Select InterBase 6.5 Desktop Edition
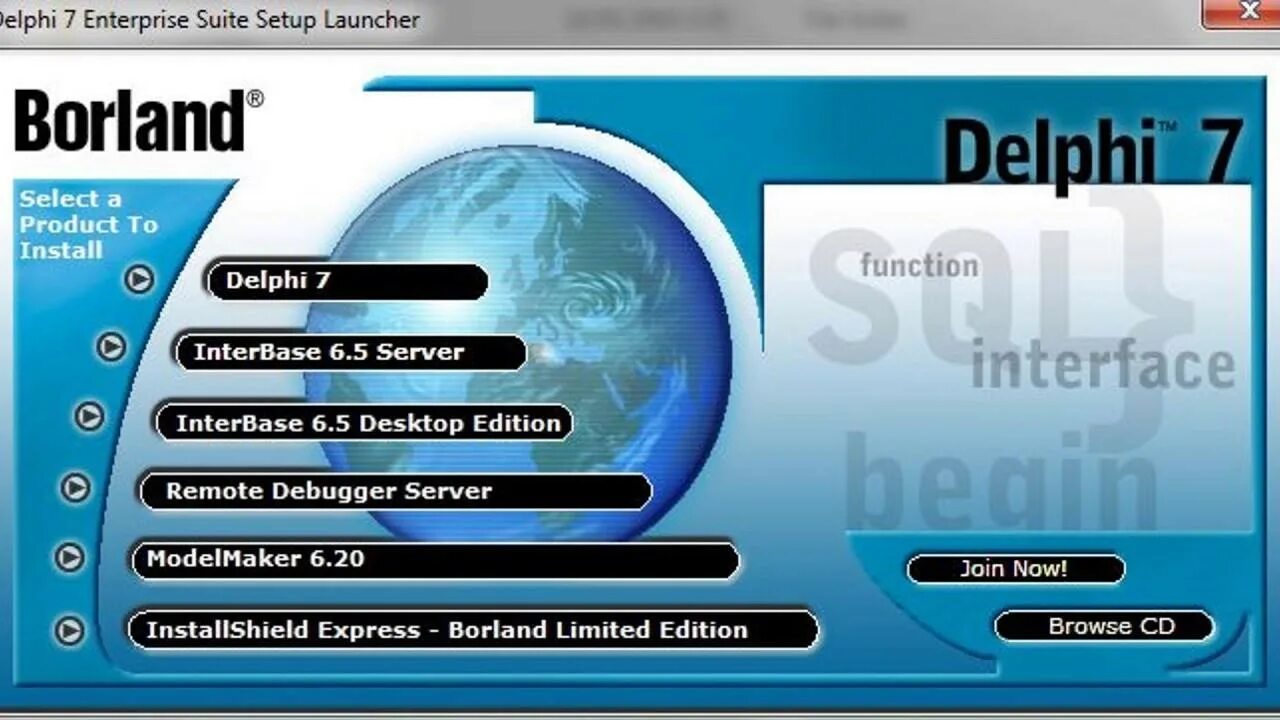This screenshot has height=720, width=1280. tap(363, 423)
